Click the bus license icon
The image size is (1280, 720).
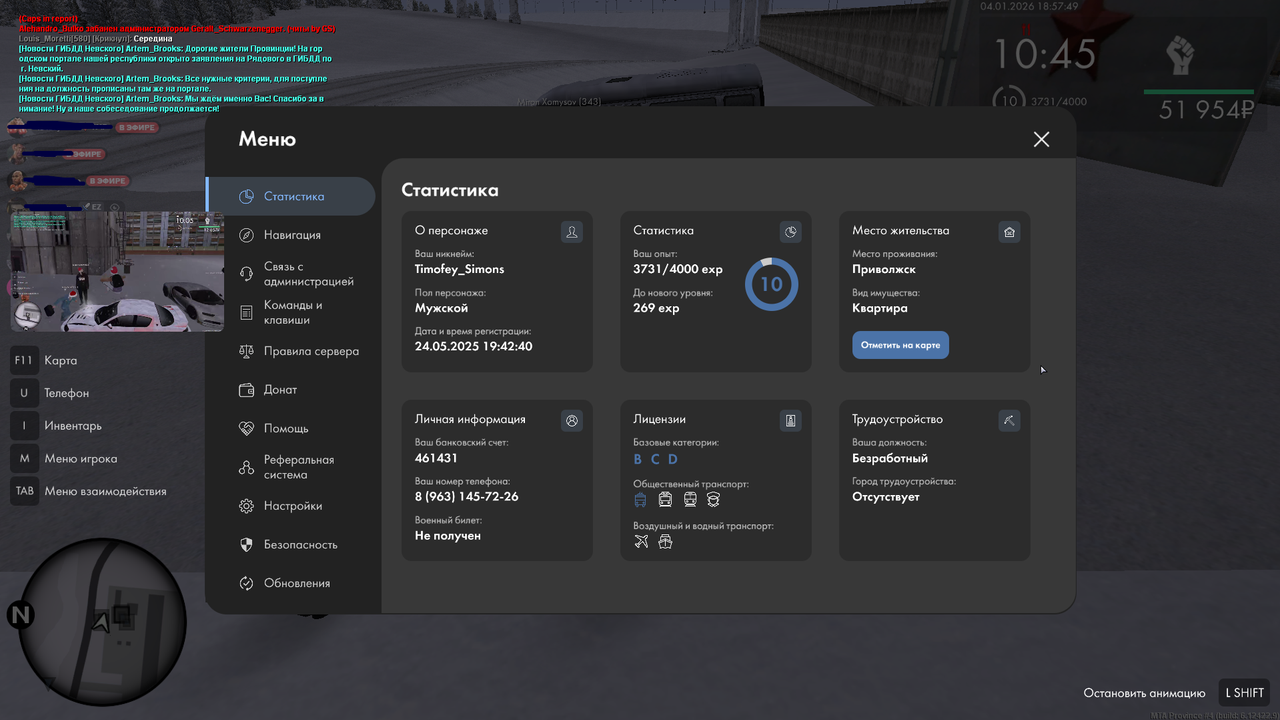tap(641, 499)
